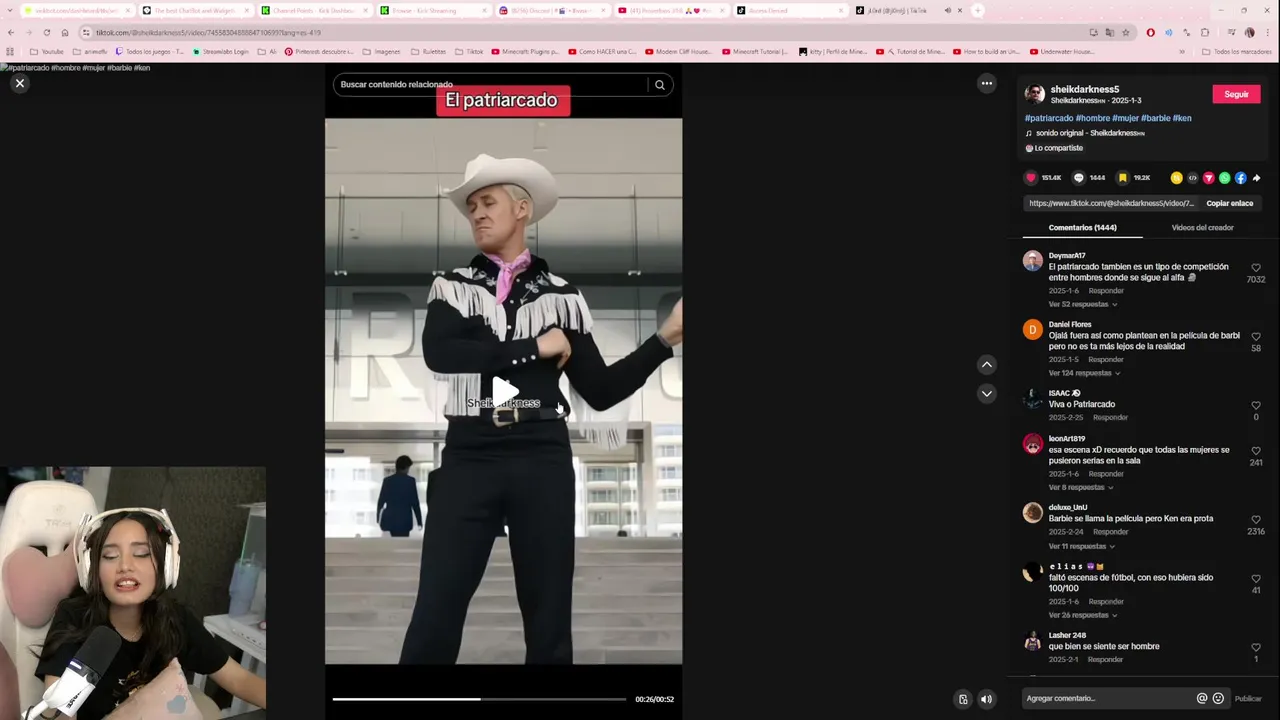Reload the page with browser refresh button
Screen dimensions: 1280x720
click(46, 33)
